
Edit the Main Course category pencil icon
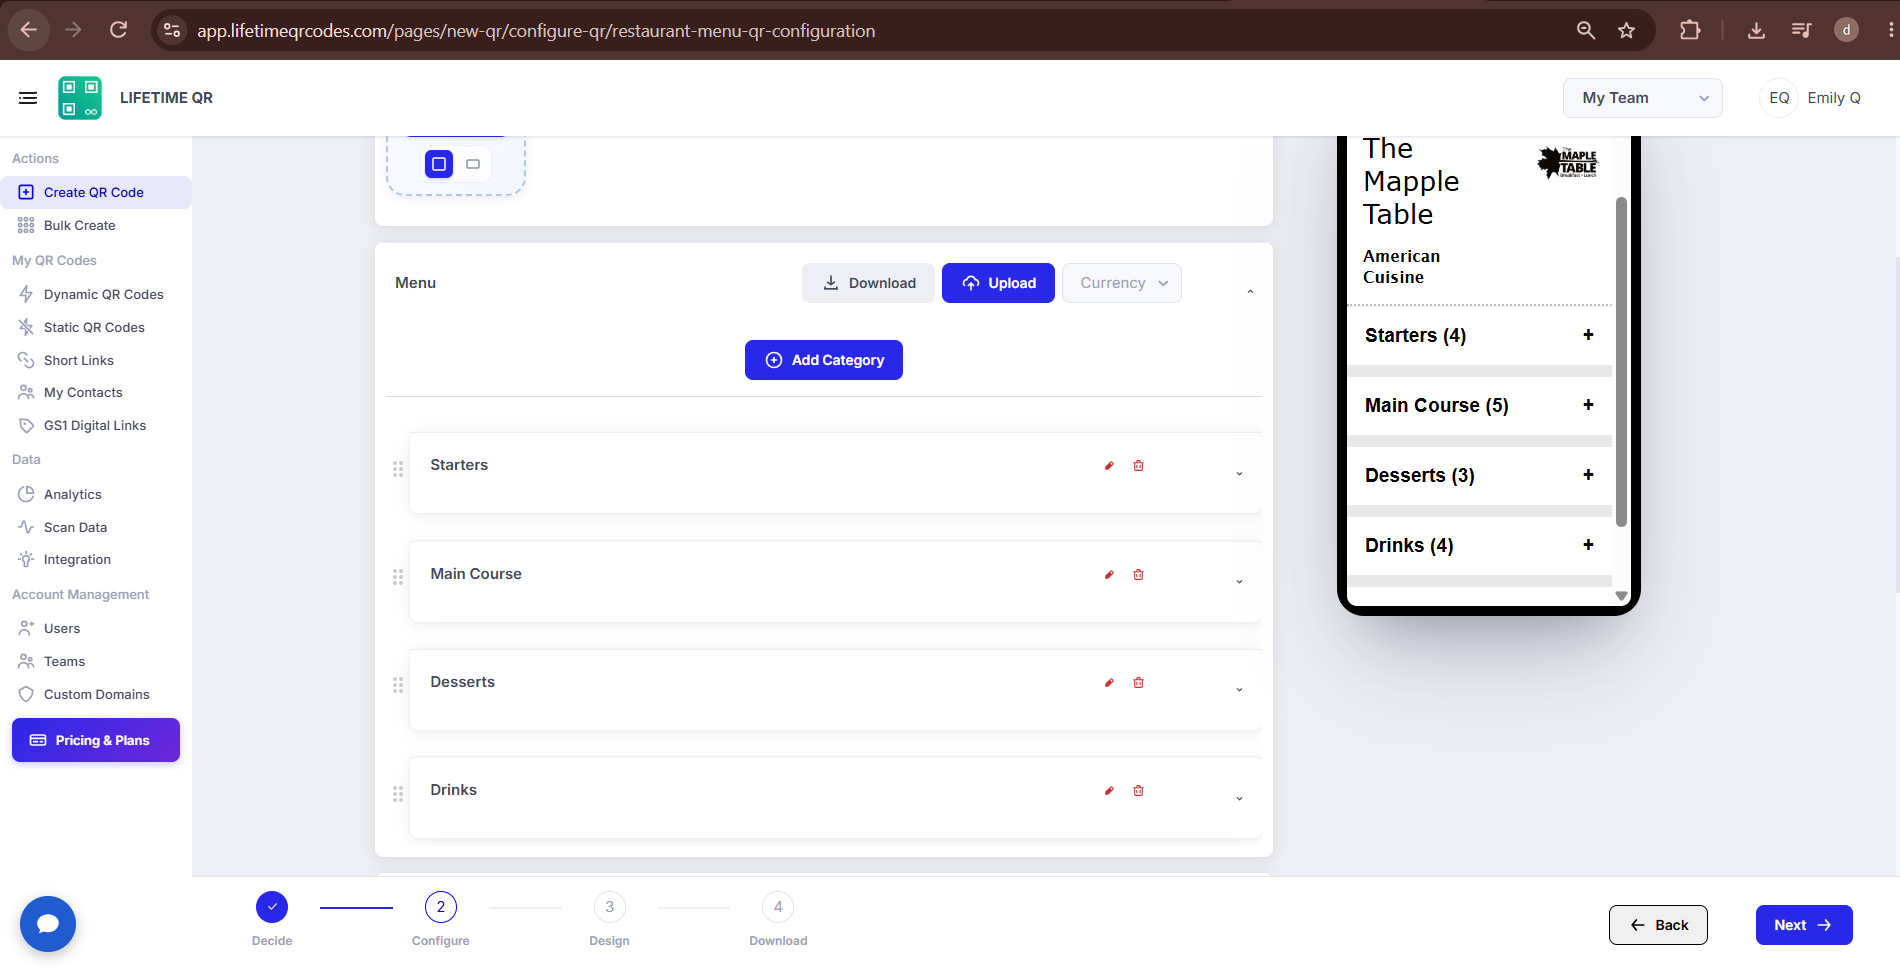pyautogui.click(x=1109, y=575)
